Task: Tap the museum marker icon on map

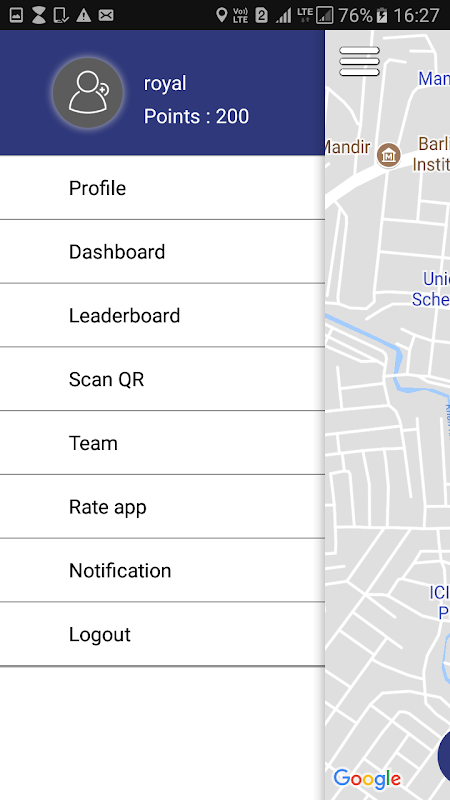Action: 389,155
